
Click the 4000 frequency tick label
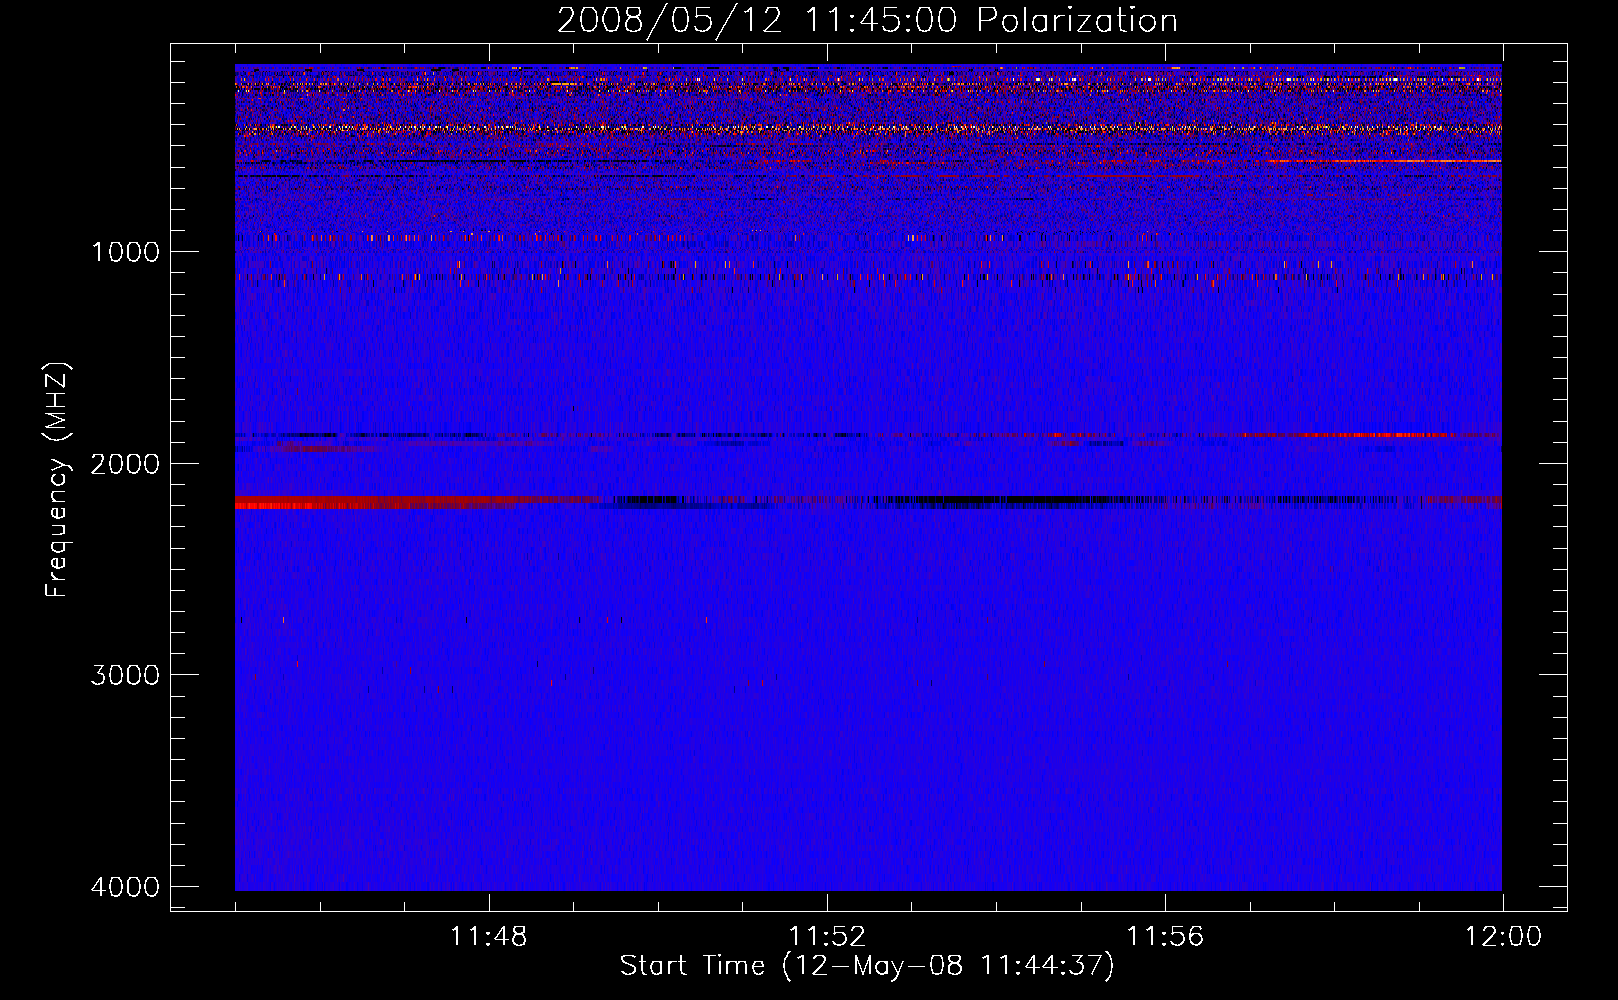pyautogui.click(x=125, y=886)
